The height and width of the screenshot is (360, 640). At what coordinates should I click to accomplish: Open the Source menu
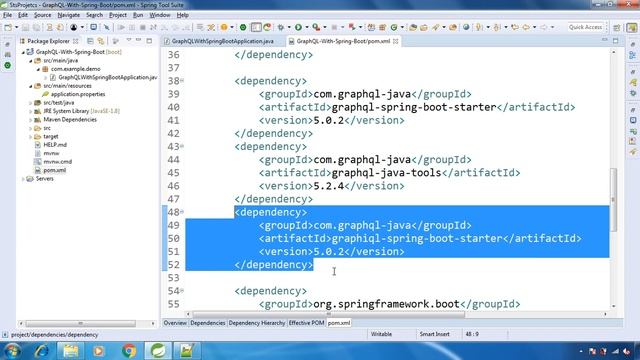click(42, 15)
